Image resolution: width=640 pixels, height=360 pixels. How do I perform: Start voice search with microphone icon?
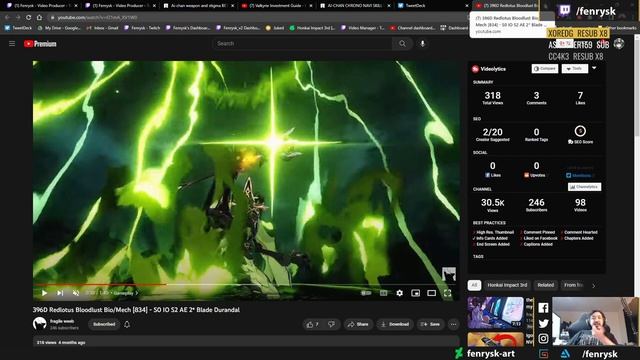click(422, 44)
